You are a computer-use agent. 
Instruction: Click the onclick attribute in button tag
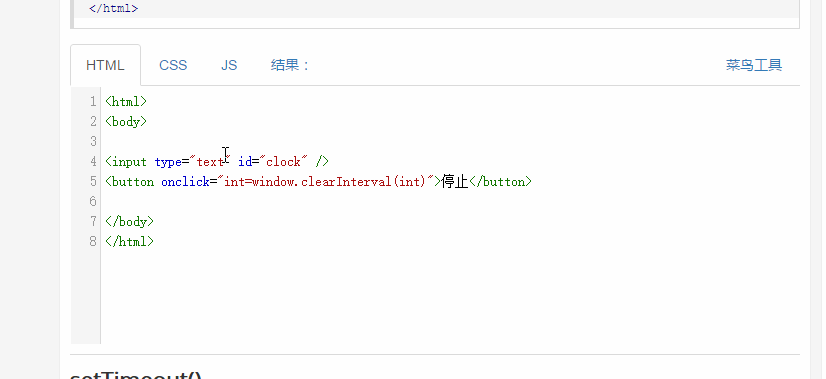click(185, 182)
